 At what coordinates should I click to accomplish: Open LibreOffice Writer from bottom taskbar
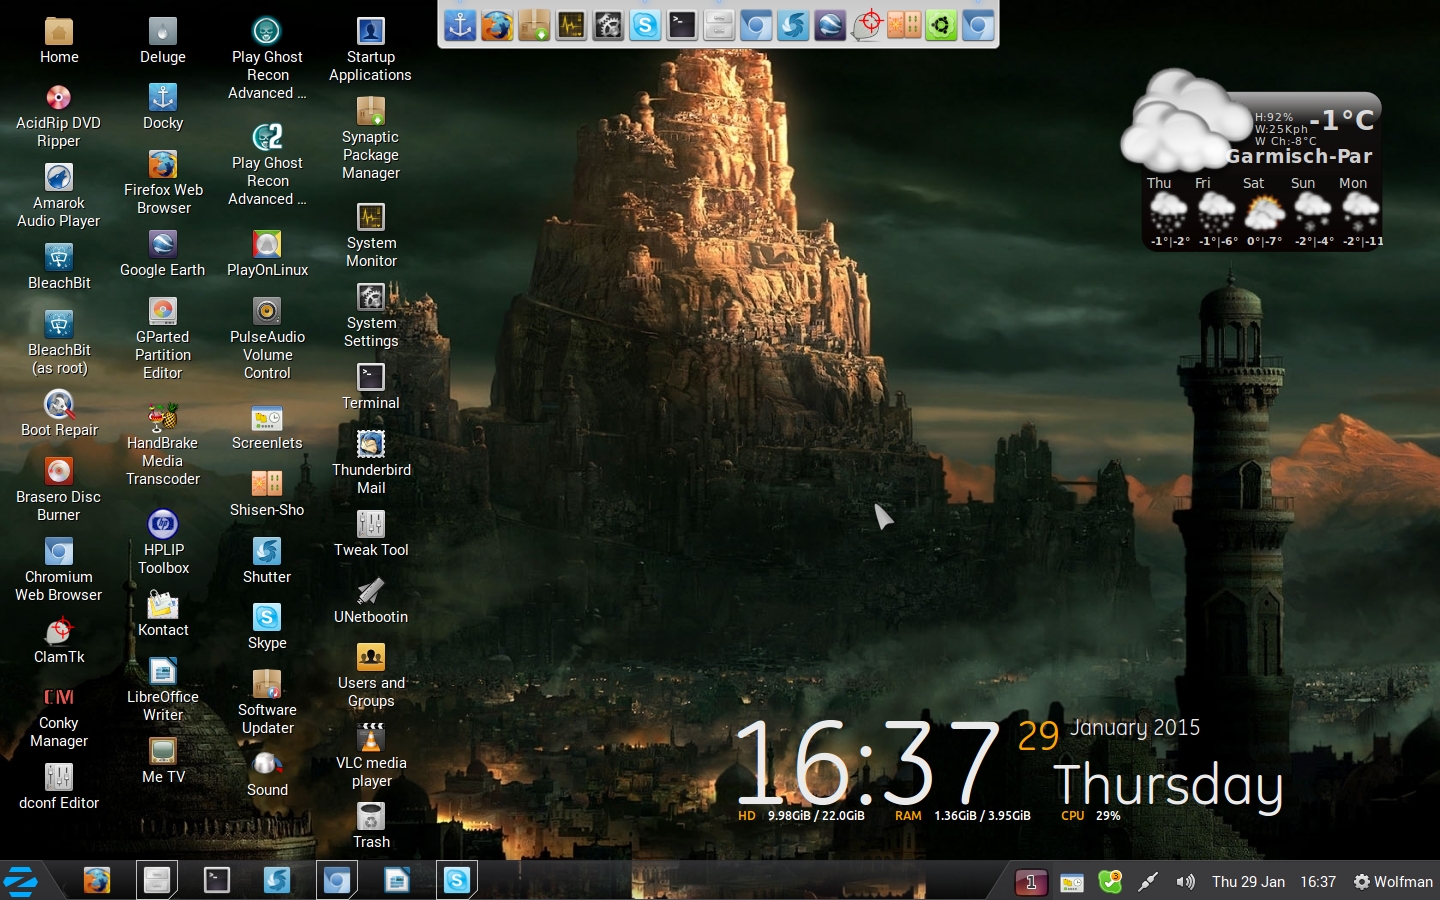[x=397, y=880]
